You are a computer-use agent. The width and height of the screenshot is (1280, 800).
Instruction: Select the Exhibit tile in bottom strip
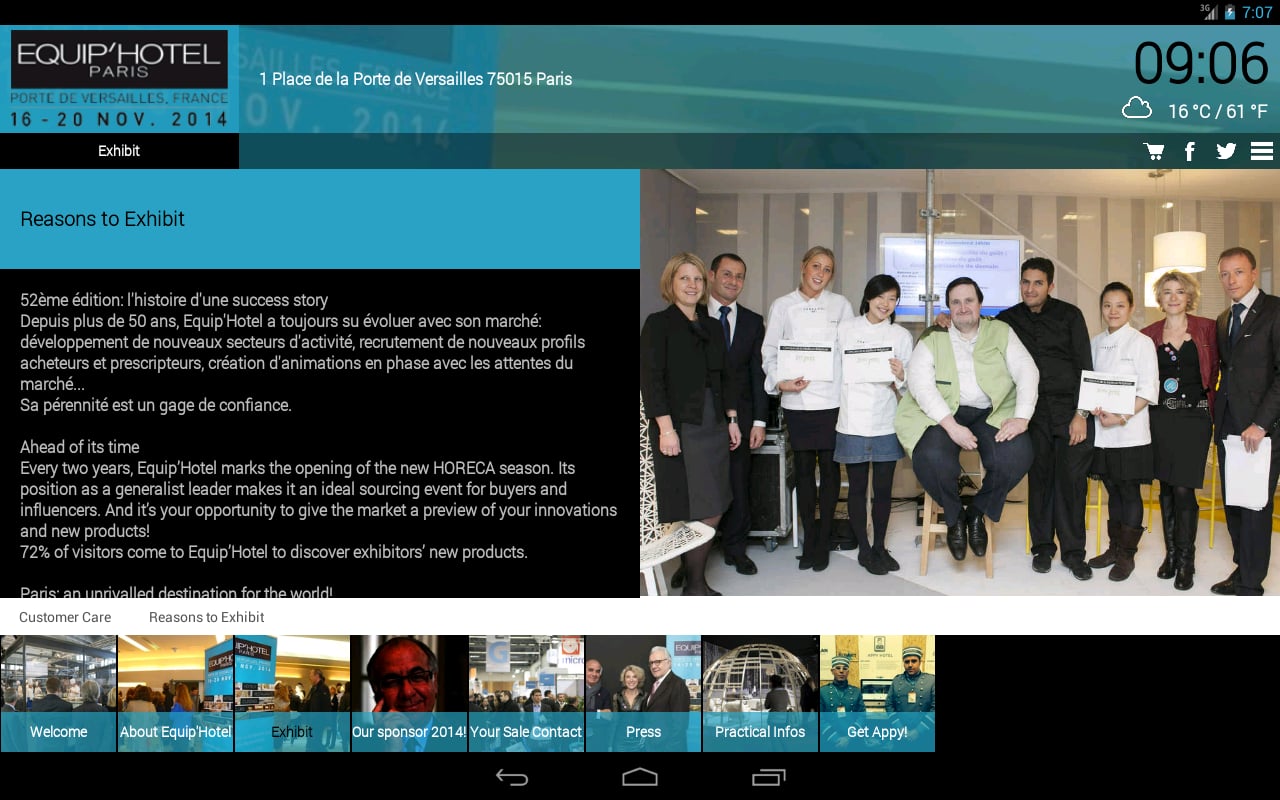pyautogui.click(x=292, y=693)
